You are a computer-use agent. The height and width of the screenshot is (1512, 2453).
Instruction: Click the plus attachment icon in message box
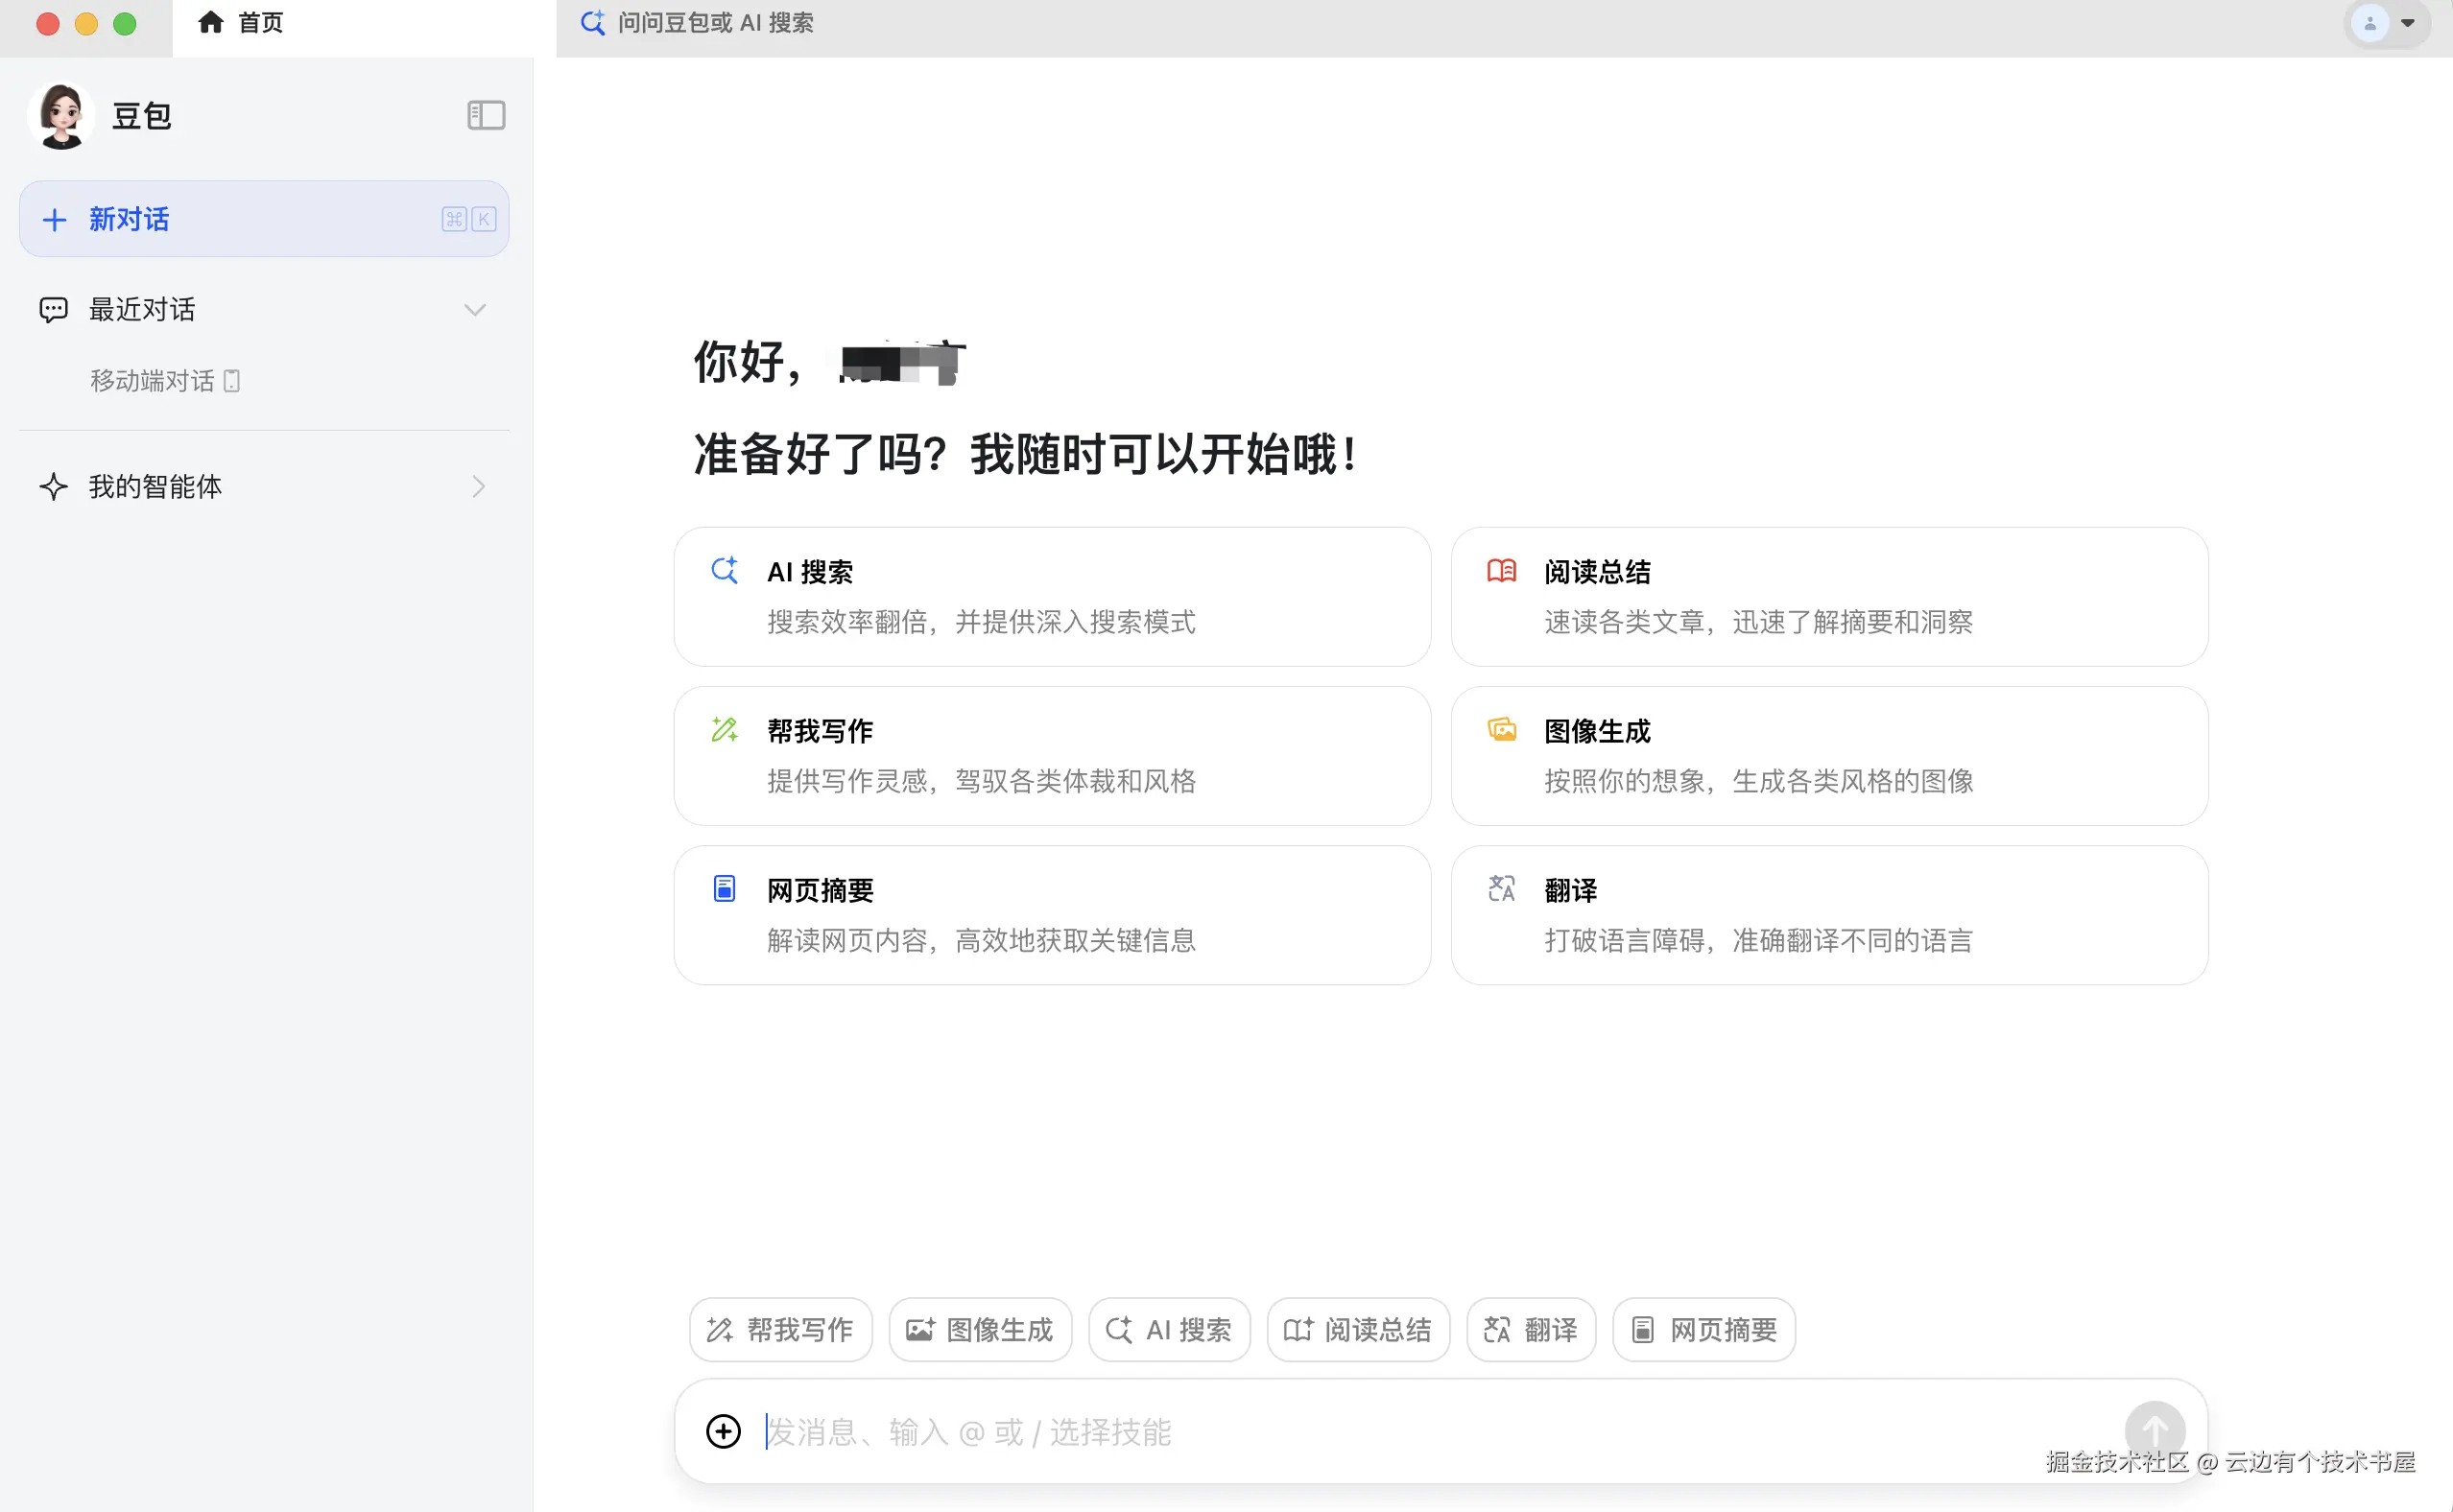pyautogui.click(x=723, y=1431)
